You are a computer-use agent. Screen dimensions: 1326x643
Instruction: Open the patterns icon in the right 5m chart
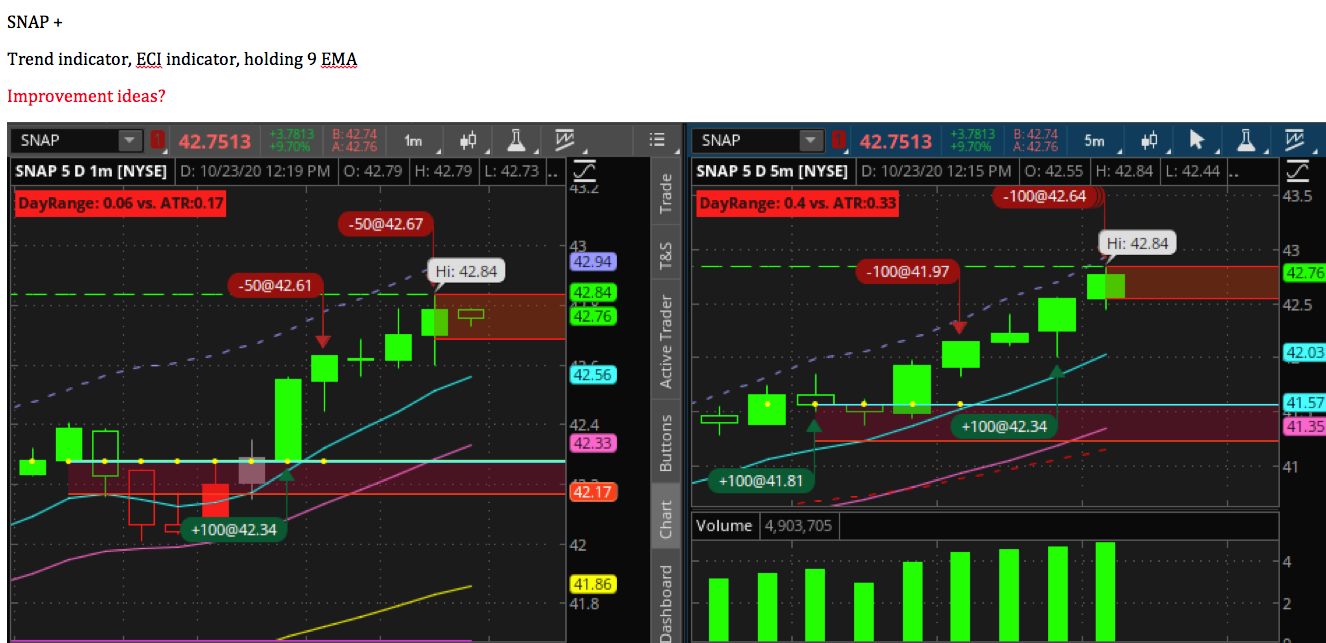(x=1295, y=141)
